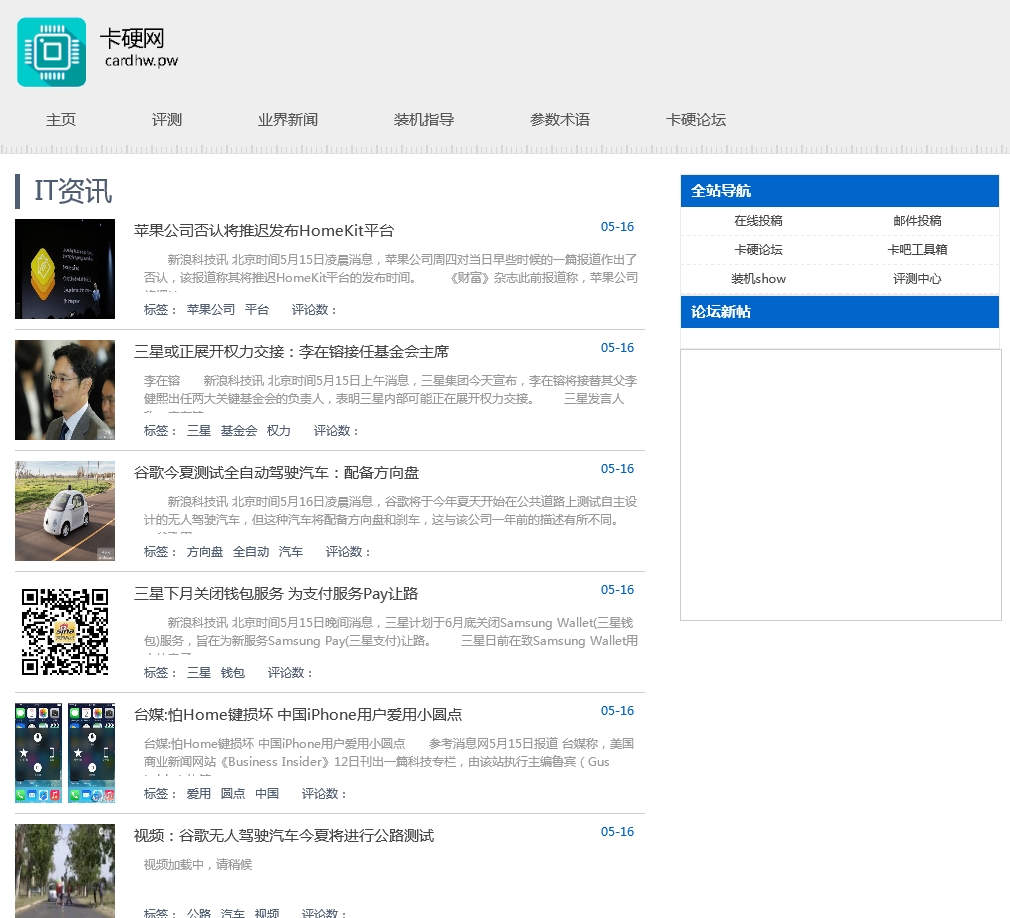Open the 主页 navigation menu item

pos(61,120)
